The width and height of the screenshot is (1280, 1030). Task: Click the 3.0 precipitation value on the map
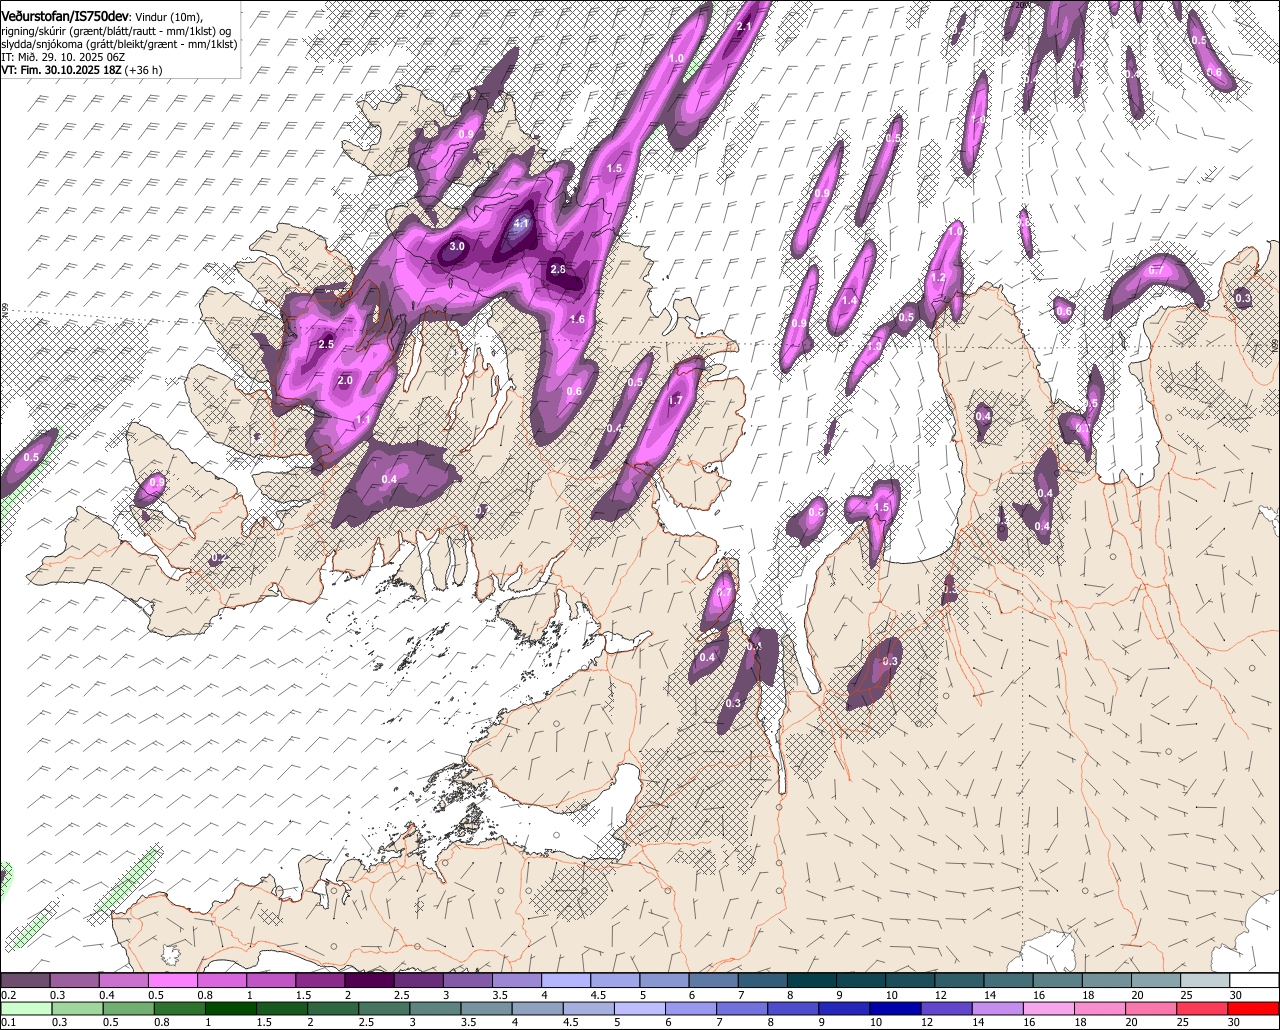point(457,246)
